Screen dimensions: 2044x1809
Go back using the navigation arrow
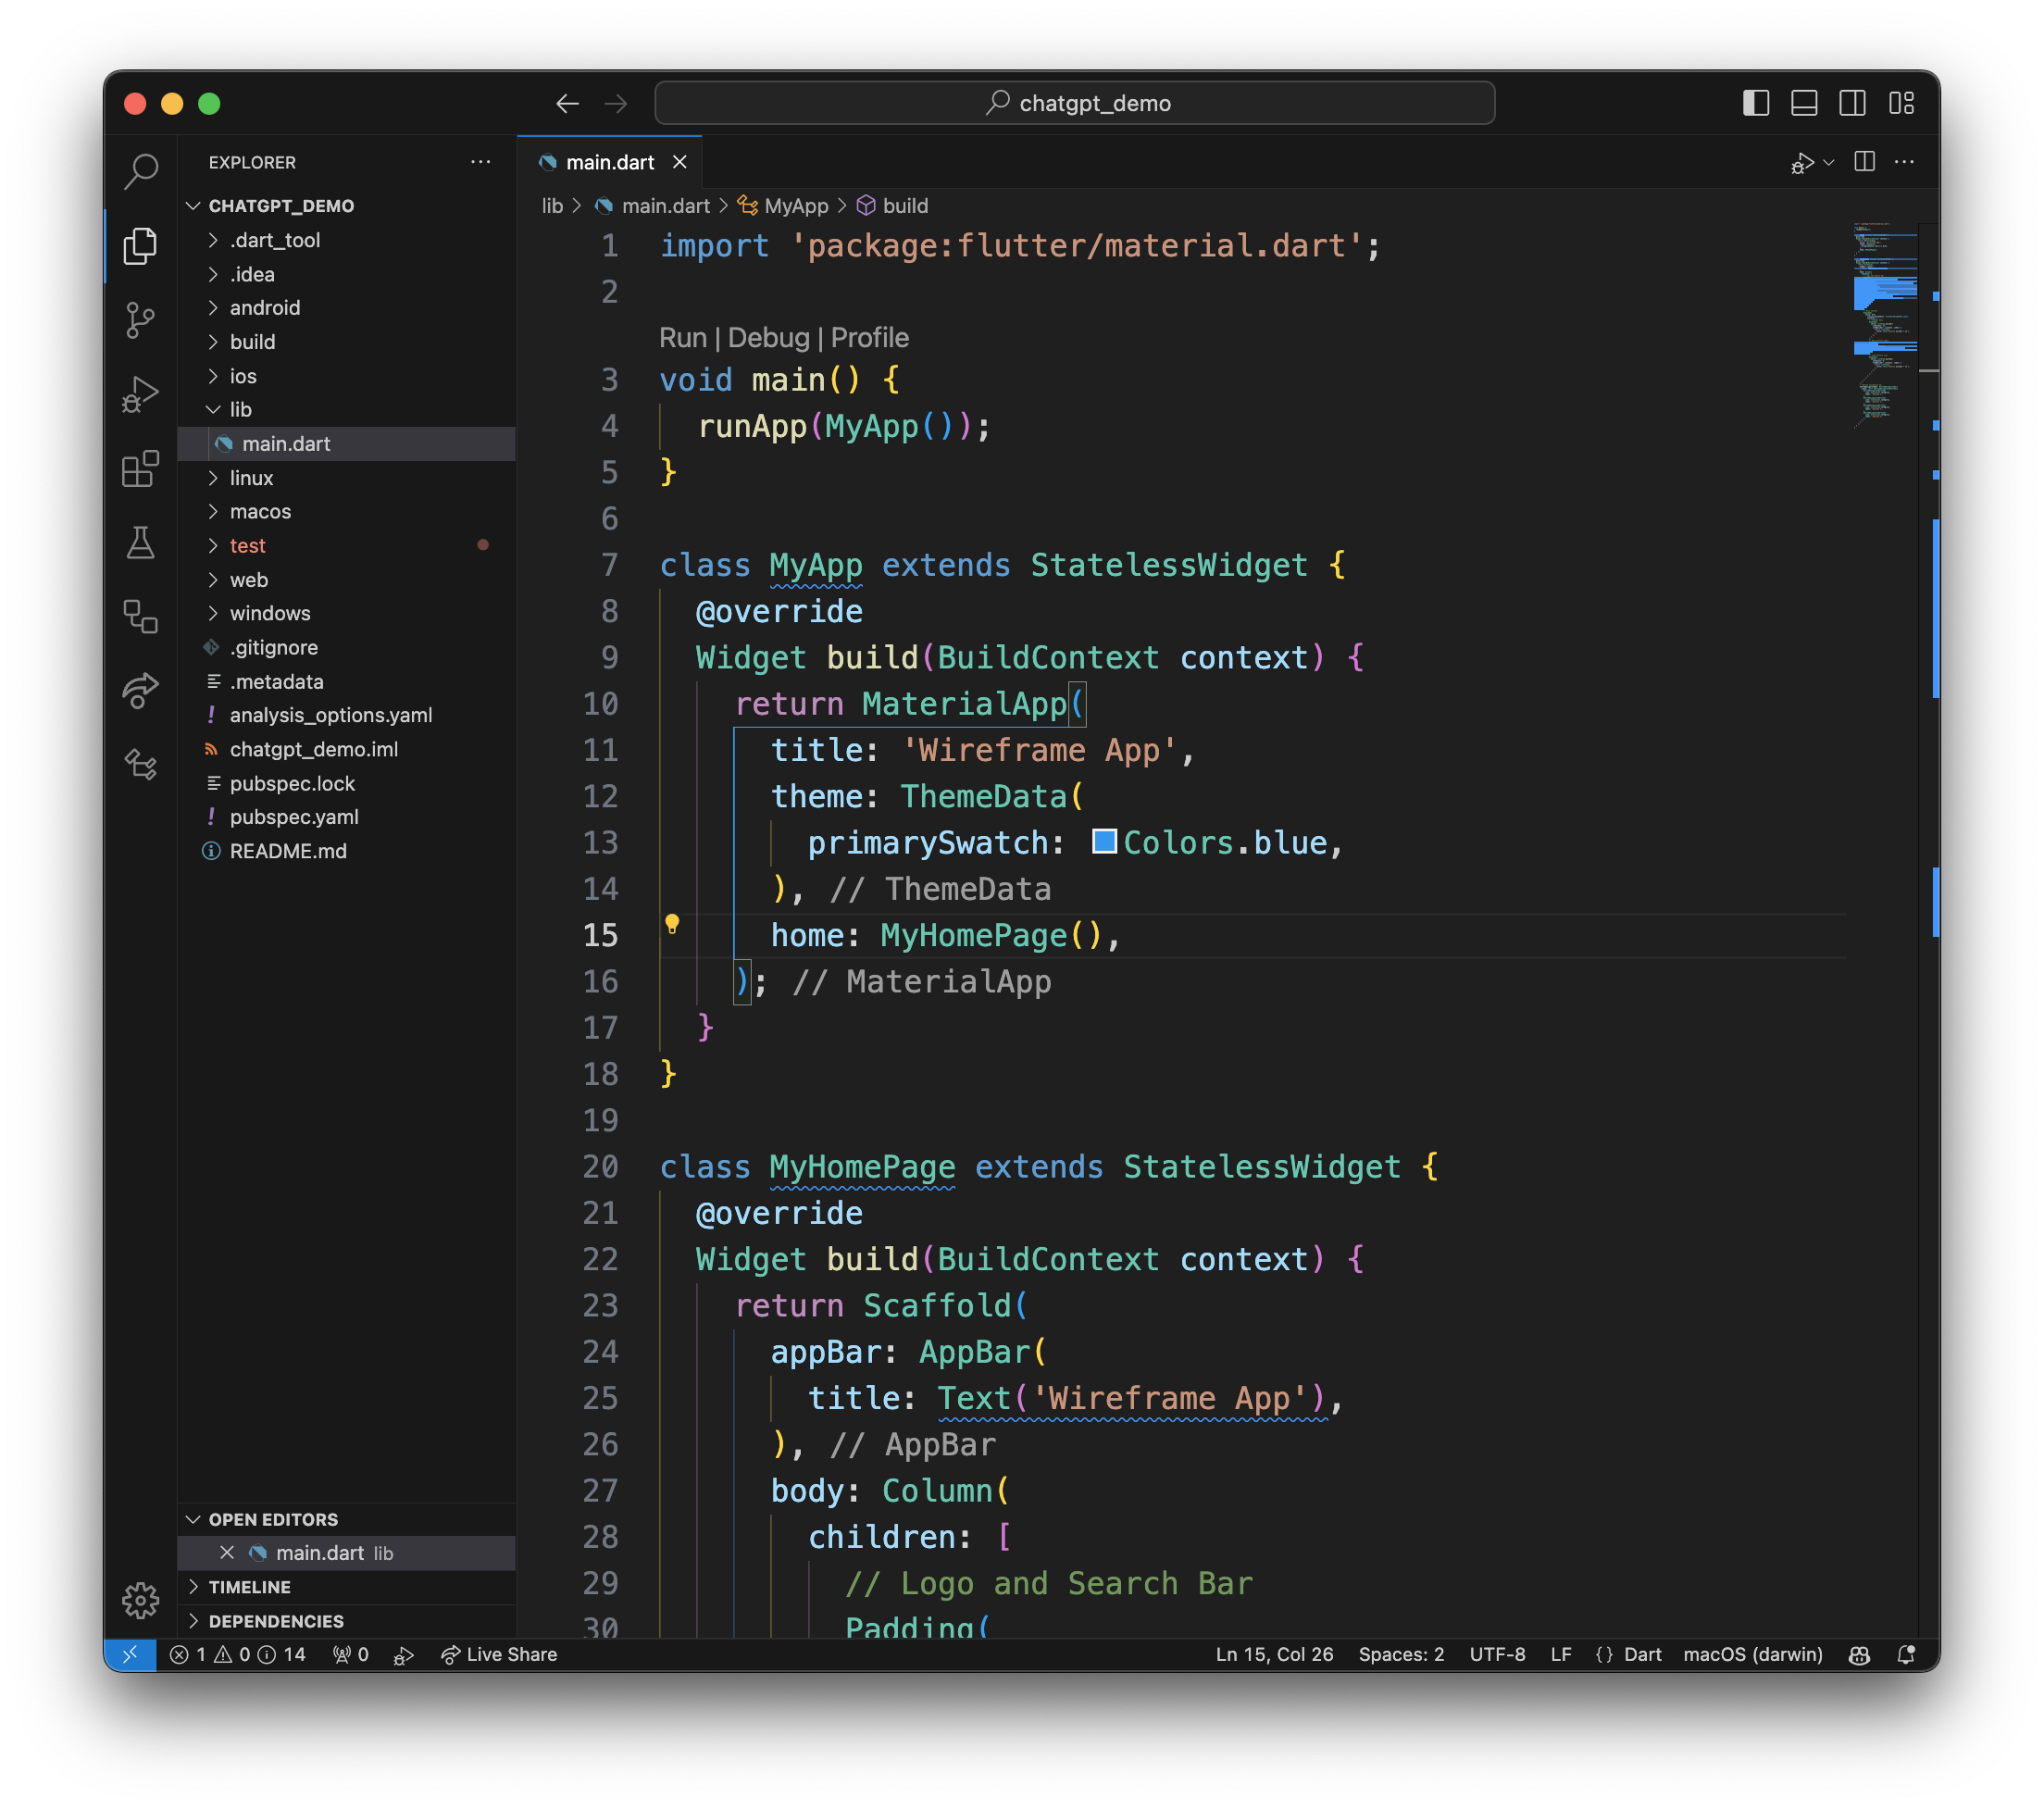[568, 103]
